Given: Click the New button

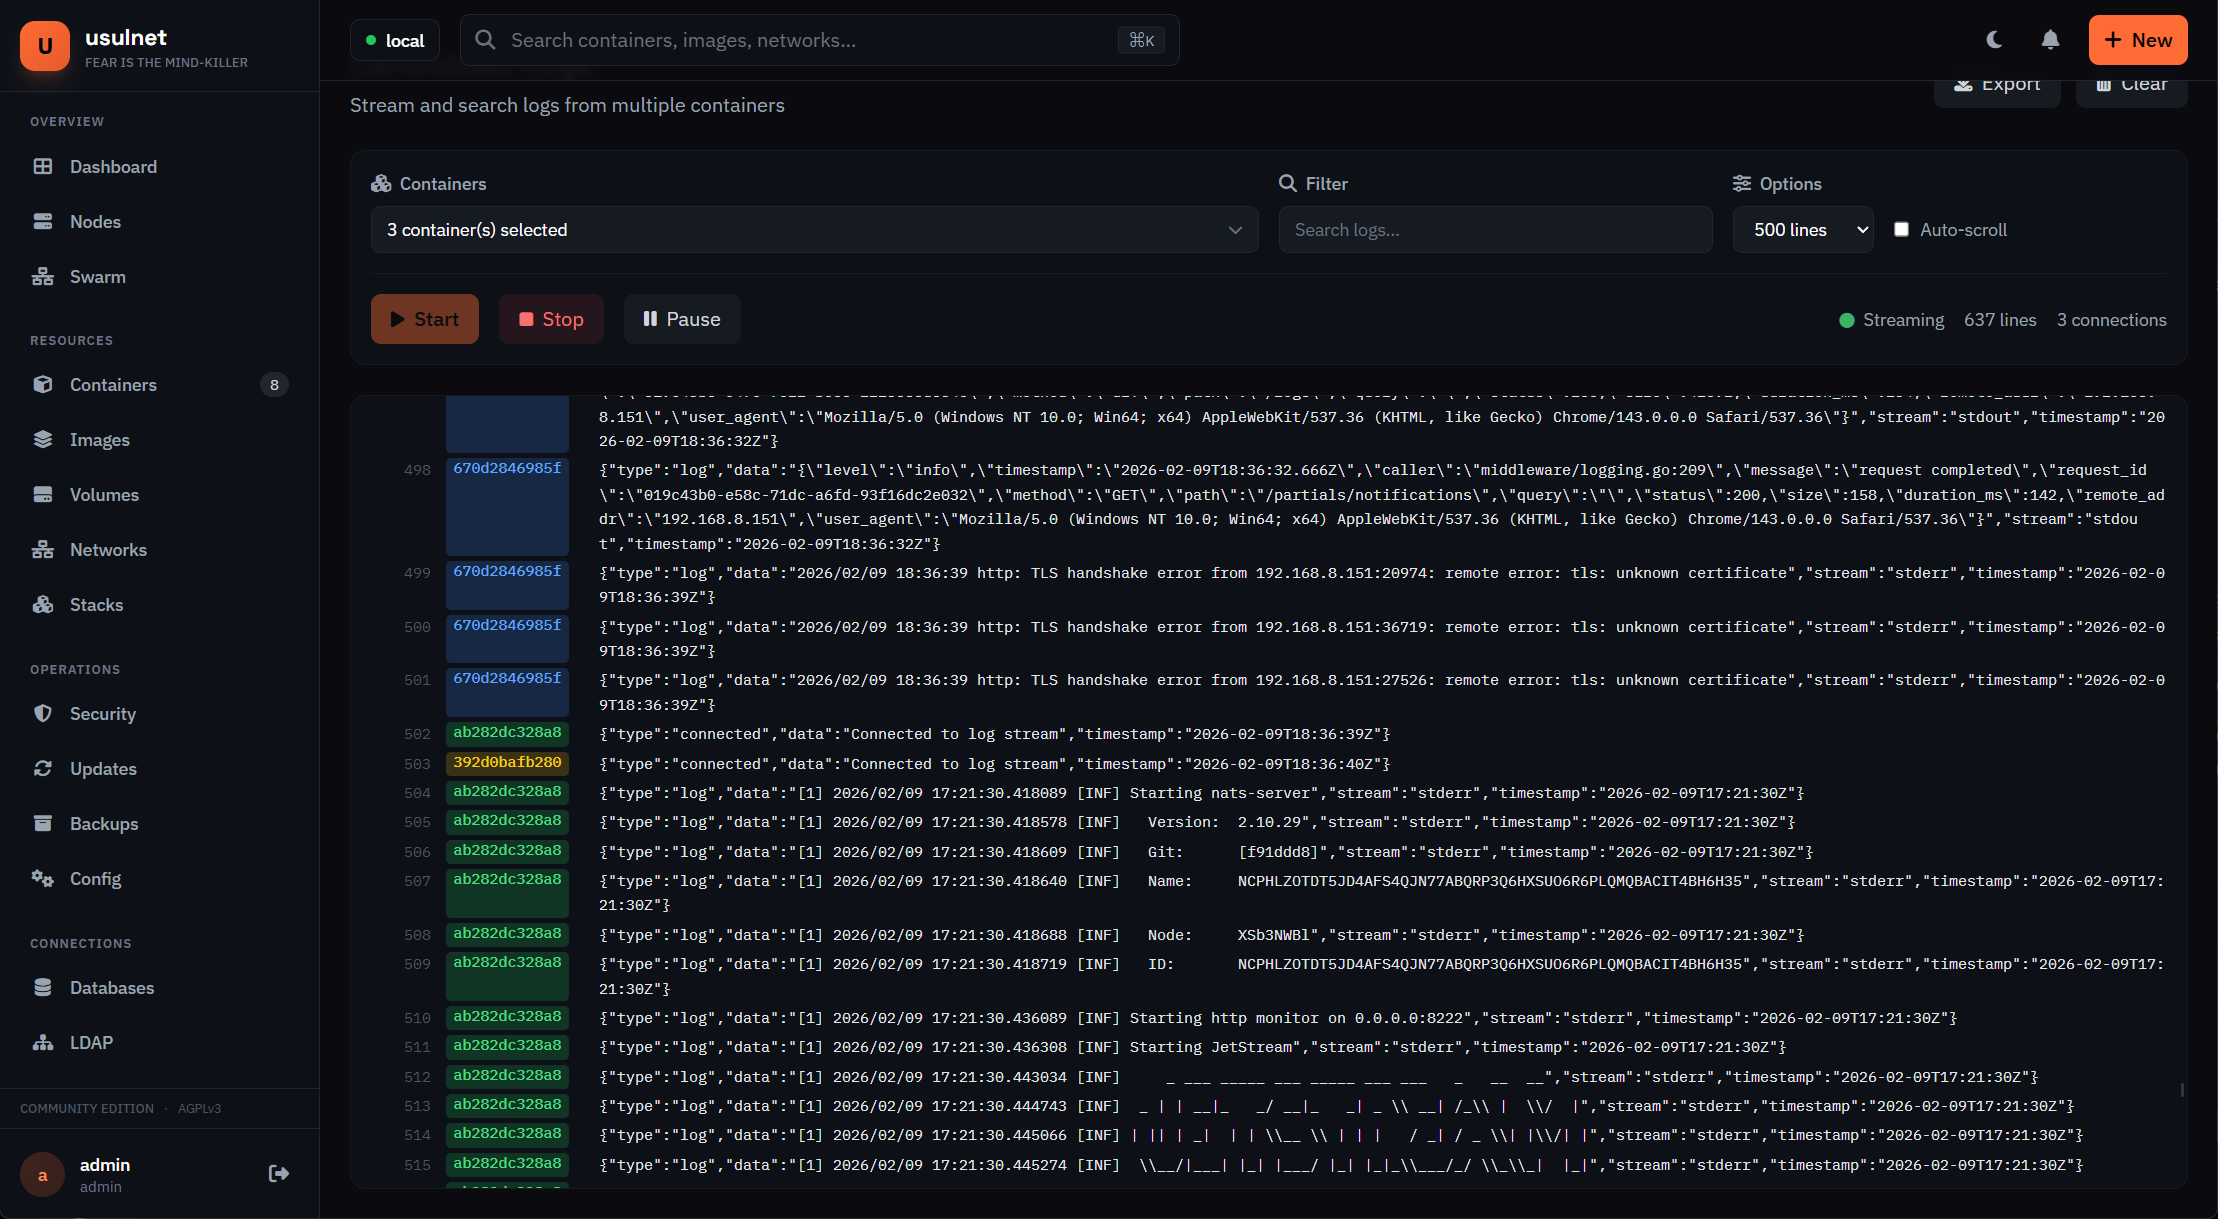Looking at the screenshot, I should [2137, 40].
